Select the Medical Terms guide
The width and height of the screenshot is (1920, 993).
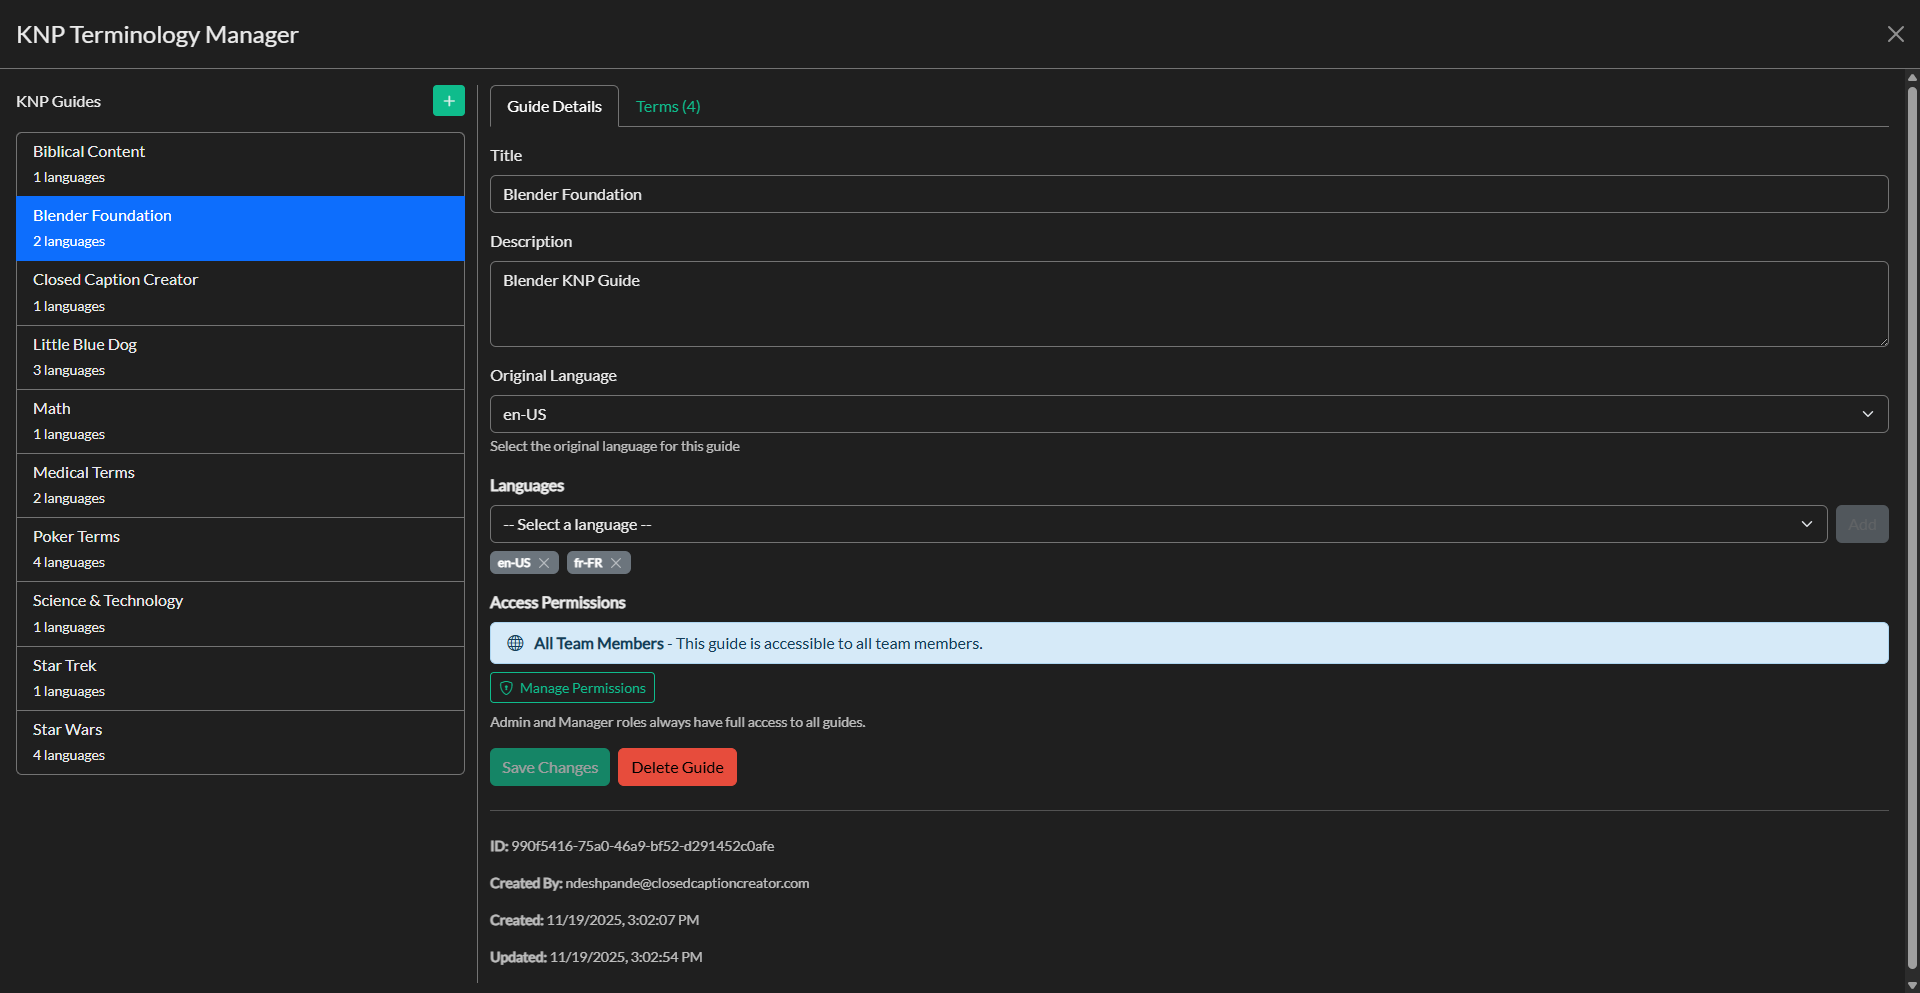(240, 485)
